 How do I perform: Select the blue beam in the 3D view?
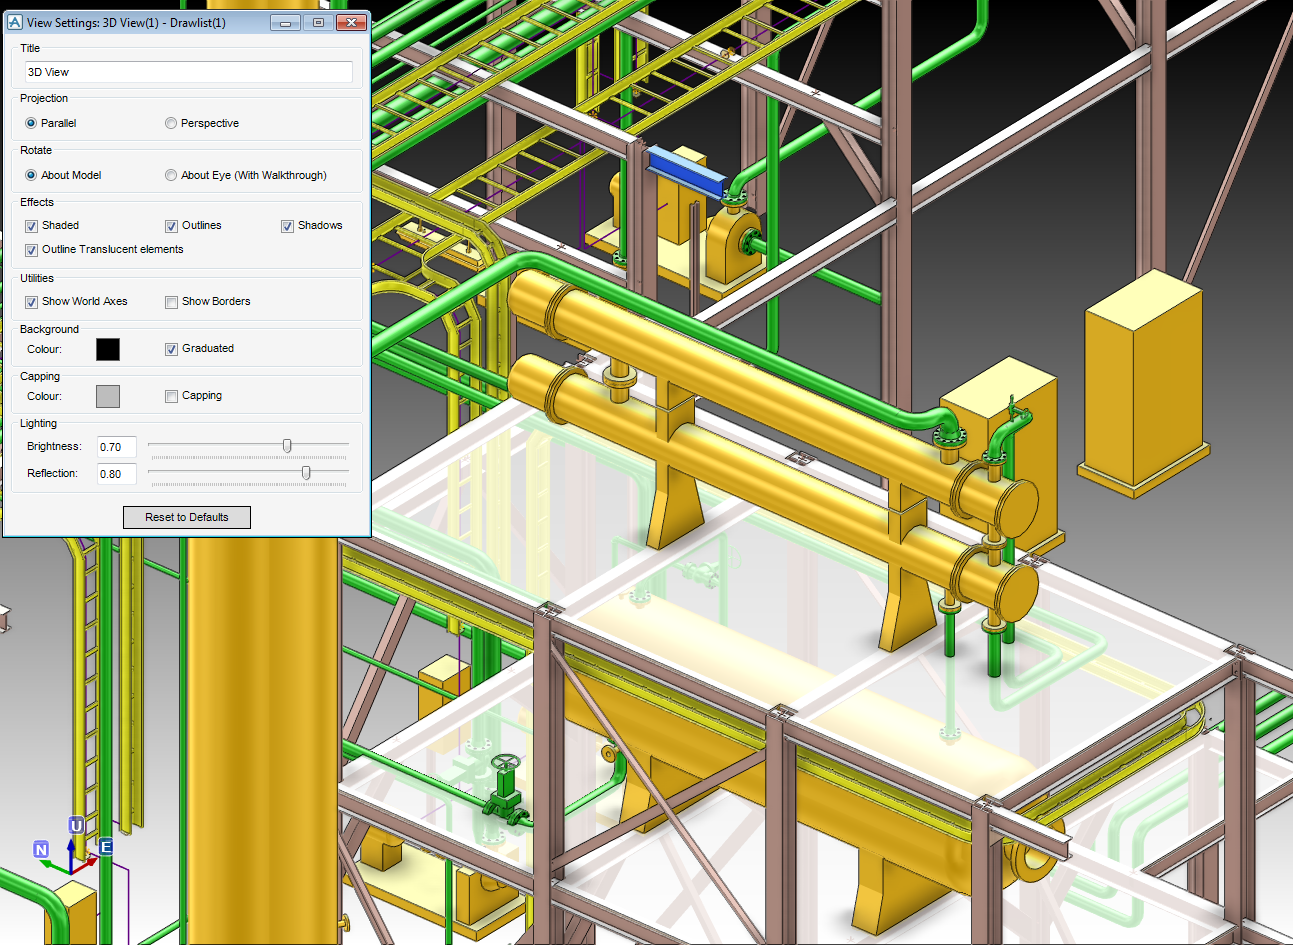coord(687,174)
